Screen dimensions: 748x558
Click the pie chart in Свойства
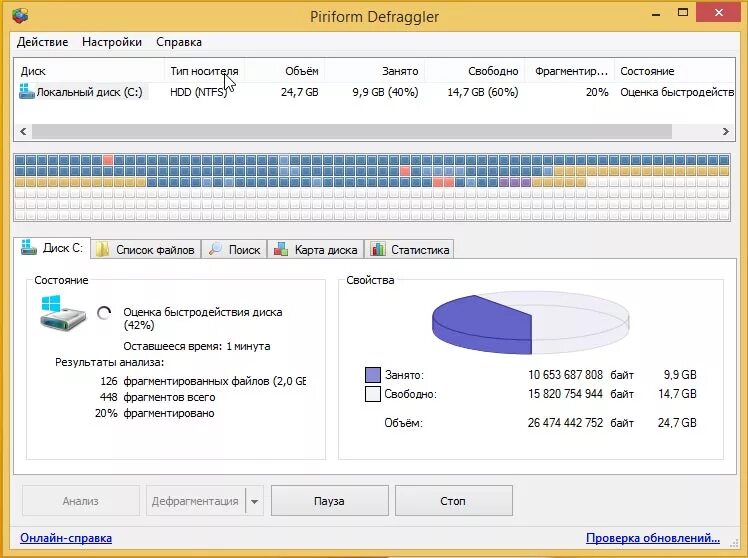pos(530,323)
